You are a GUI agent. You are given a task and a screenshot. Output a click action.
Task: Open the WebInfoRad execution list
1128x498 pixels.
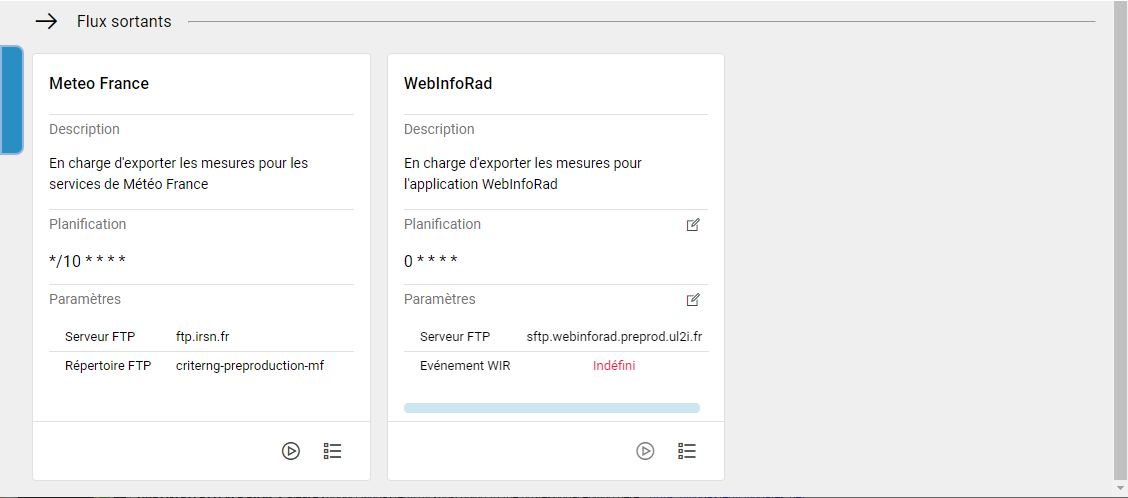(x=687, y=451)
